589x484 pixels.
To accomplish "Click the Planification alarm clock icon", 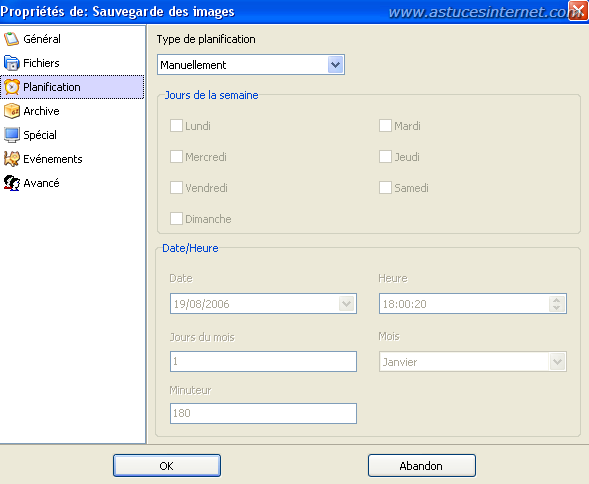I will pos(12,87).
